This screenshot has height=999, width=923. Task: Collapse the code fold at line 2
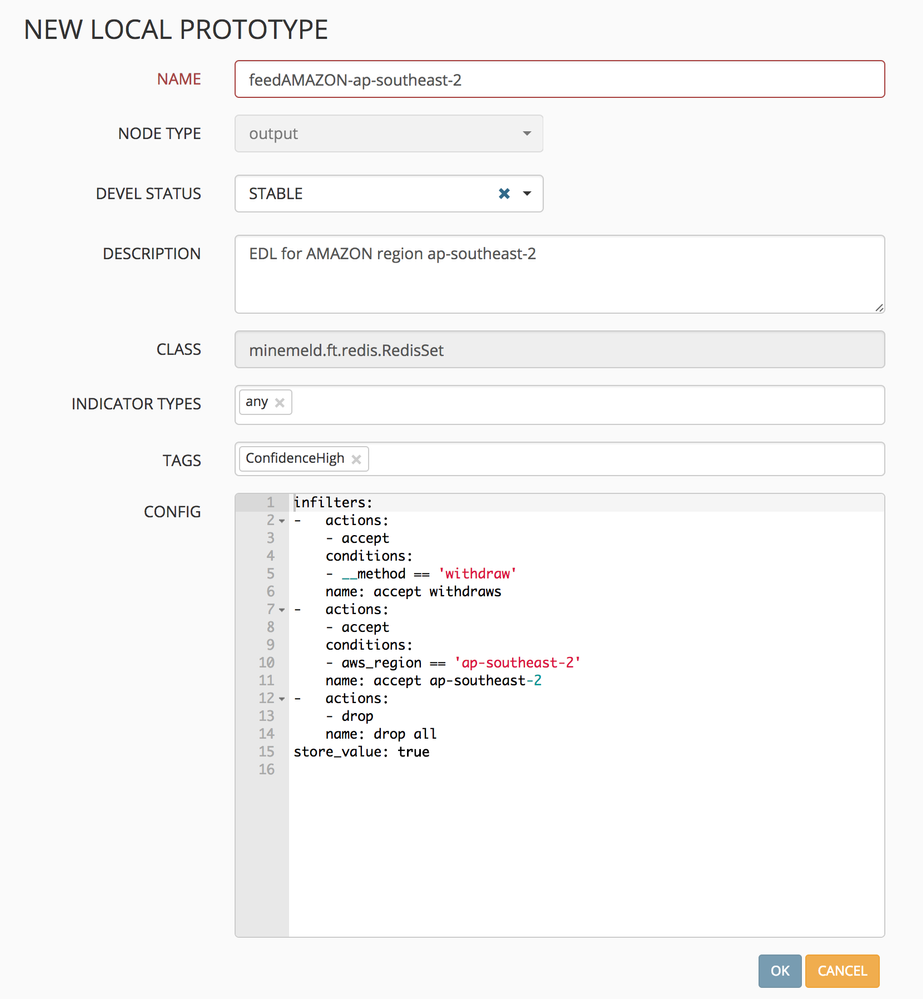(282, 521)
